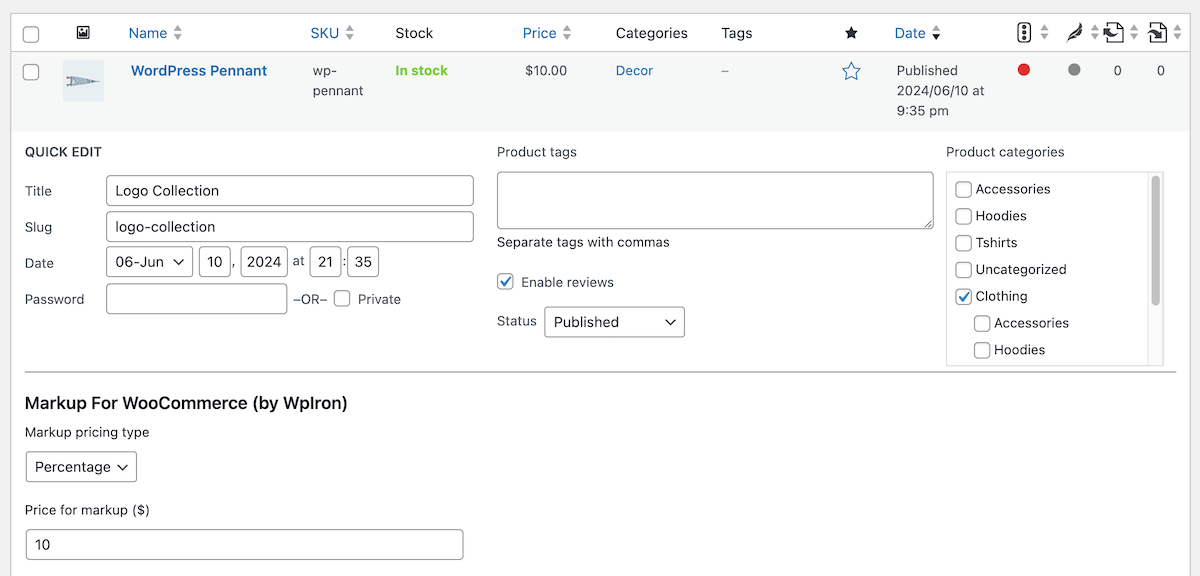Click the $10.00 price cell

[546, 71]
